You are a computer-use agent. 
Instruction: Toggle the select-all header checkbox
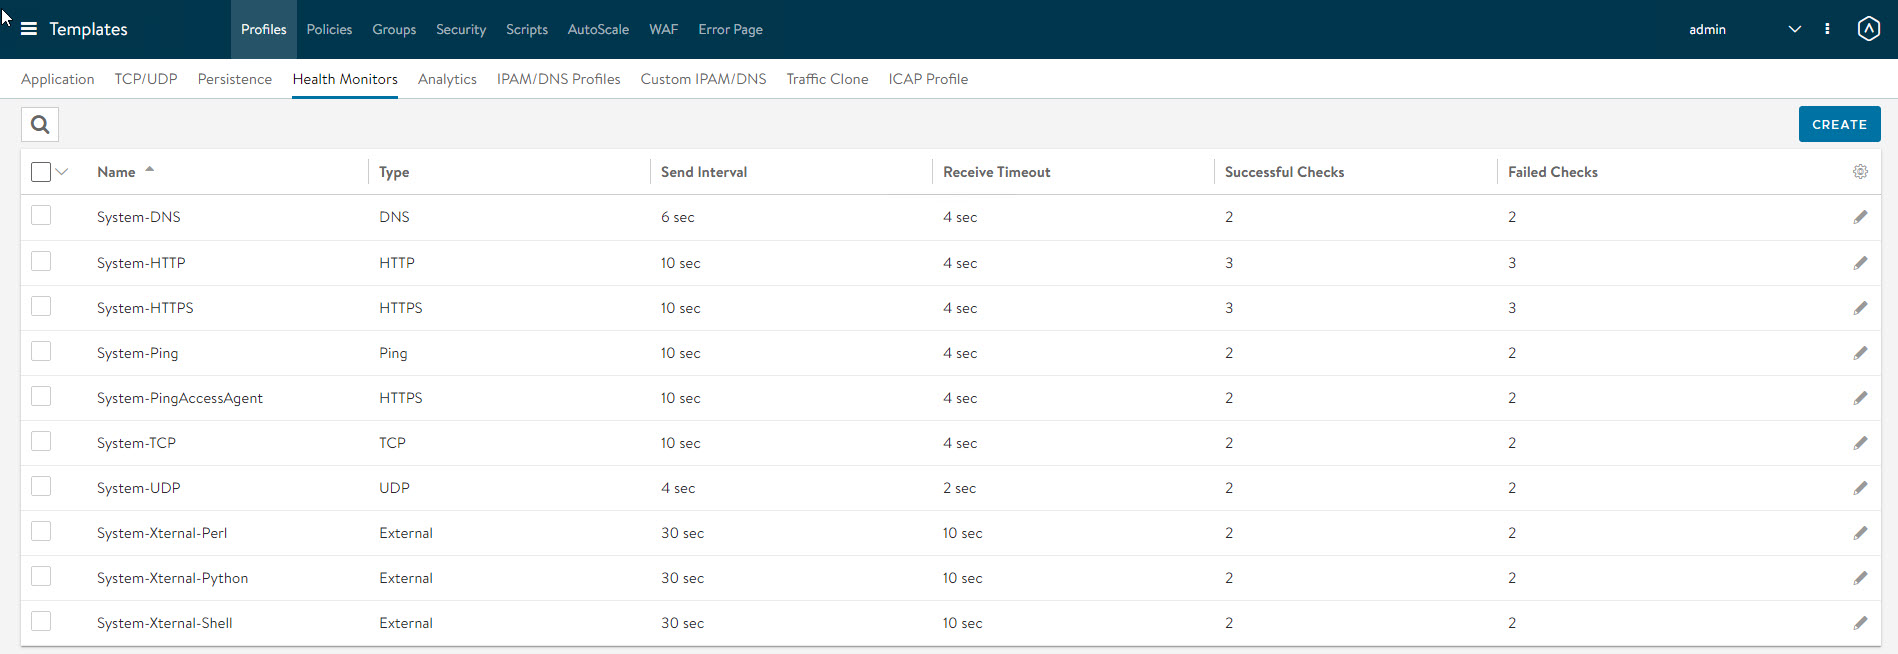[x=41, y=172]
